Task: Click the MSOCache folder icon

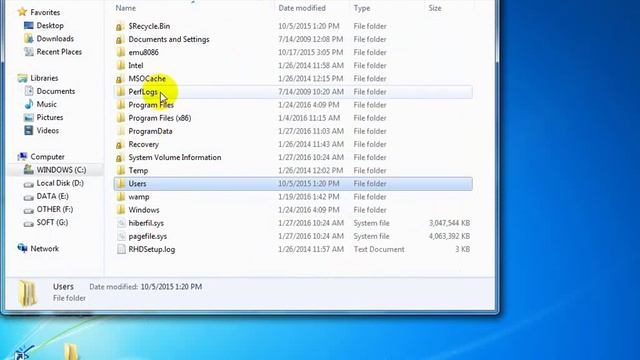Action: tap(120, 78)
